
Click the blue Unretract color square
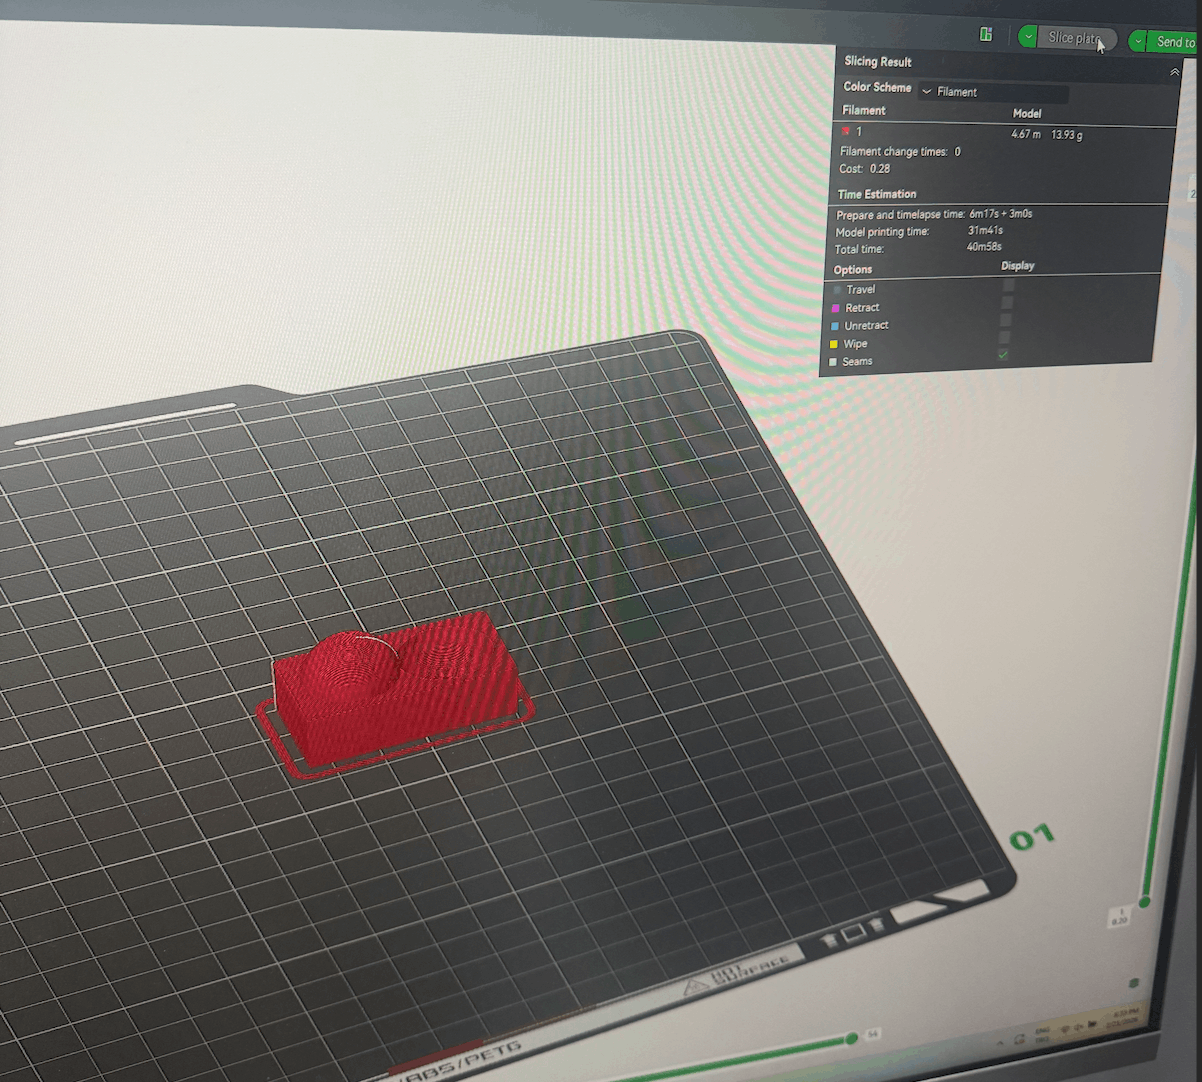click(x=835, y=326)
